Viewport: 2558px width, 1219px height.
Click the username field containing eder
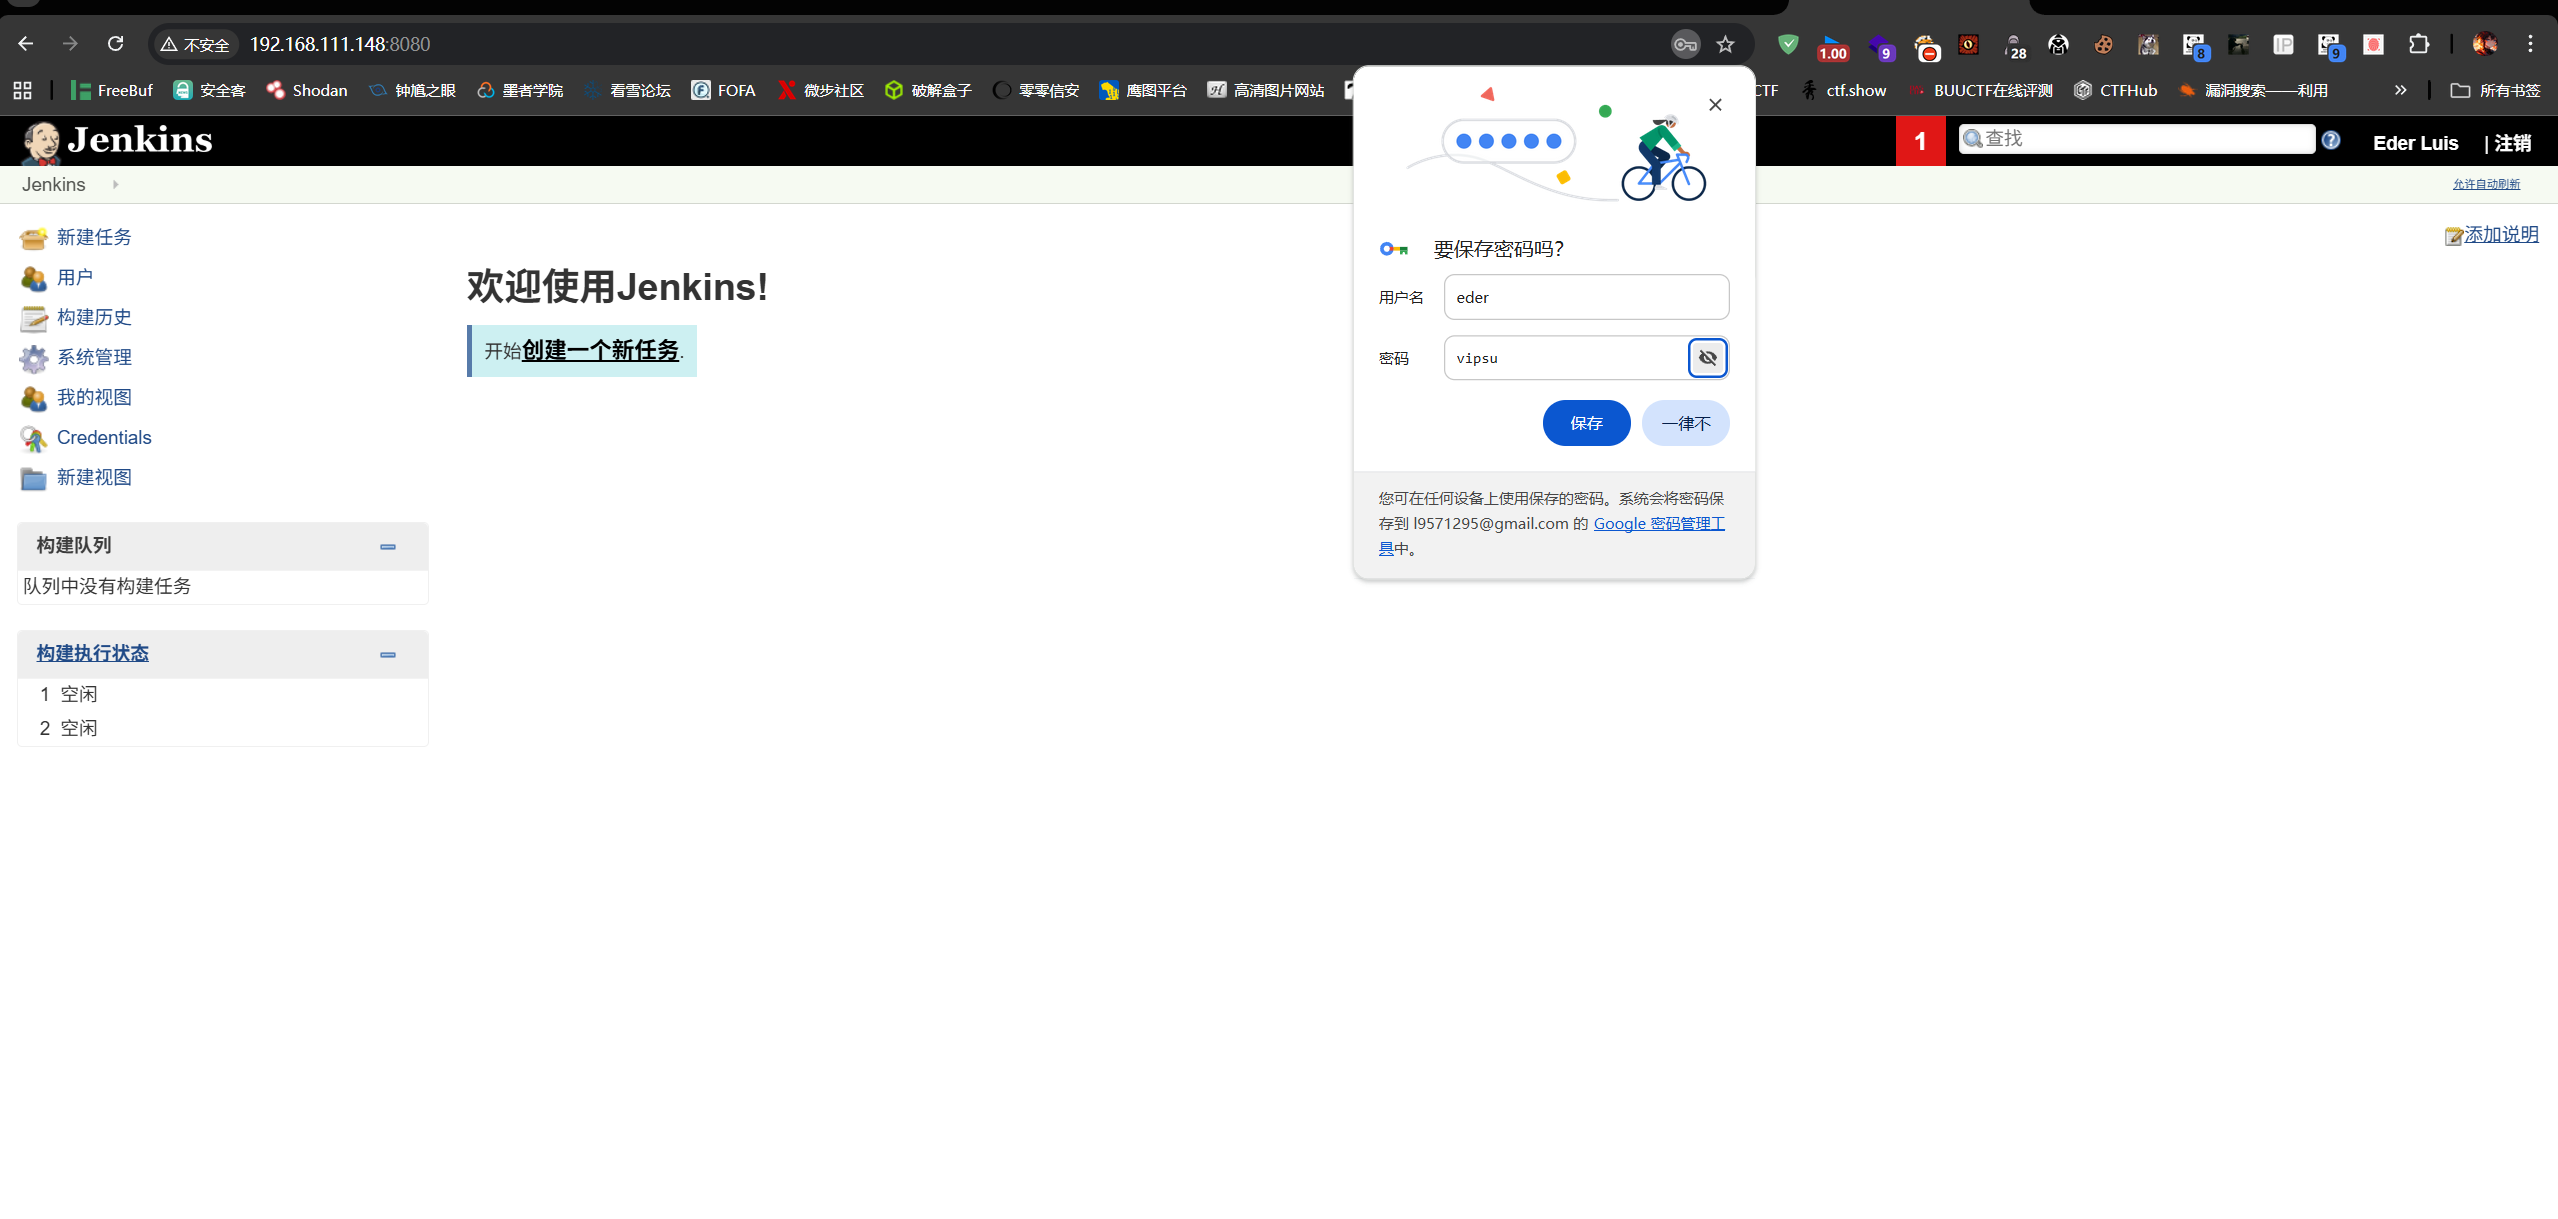(1586, 297)
